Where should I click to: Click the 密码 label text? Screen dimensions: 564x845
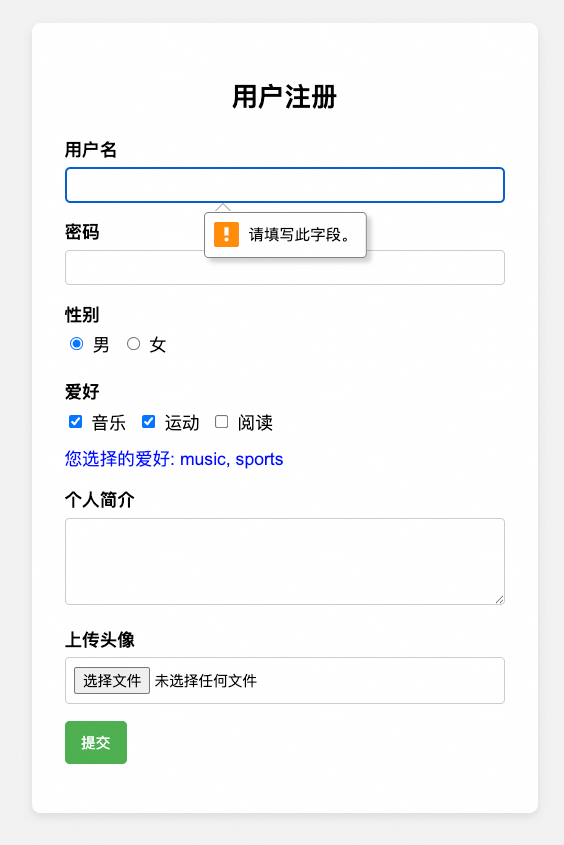coord(82,232)
